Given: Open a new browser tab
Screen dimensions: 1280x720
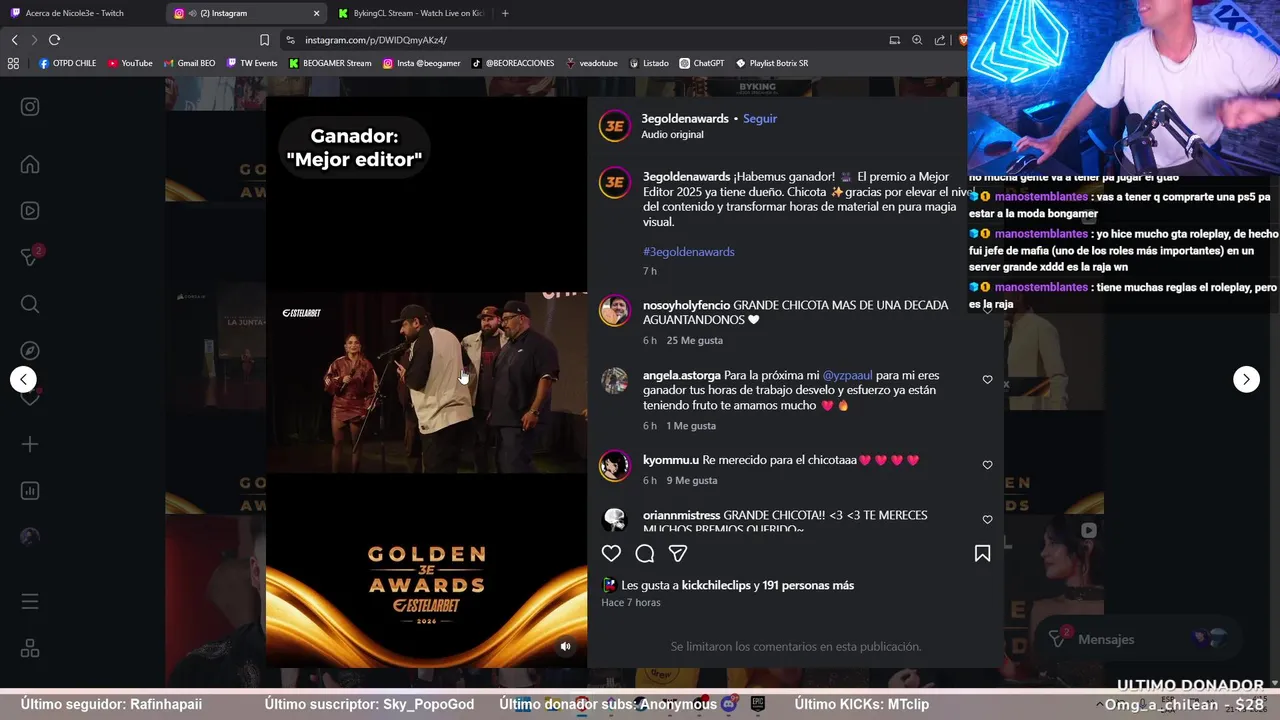Looking at the screenshot, I should tap(505, 13).
